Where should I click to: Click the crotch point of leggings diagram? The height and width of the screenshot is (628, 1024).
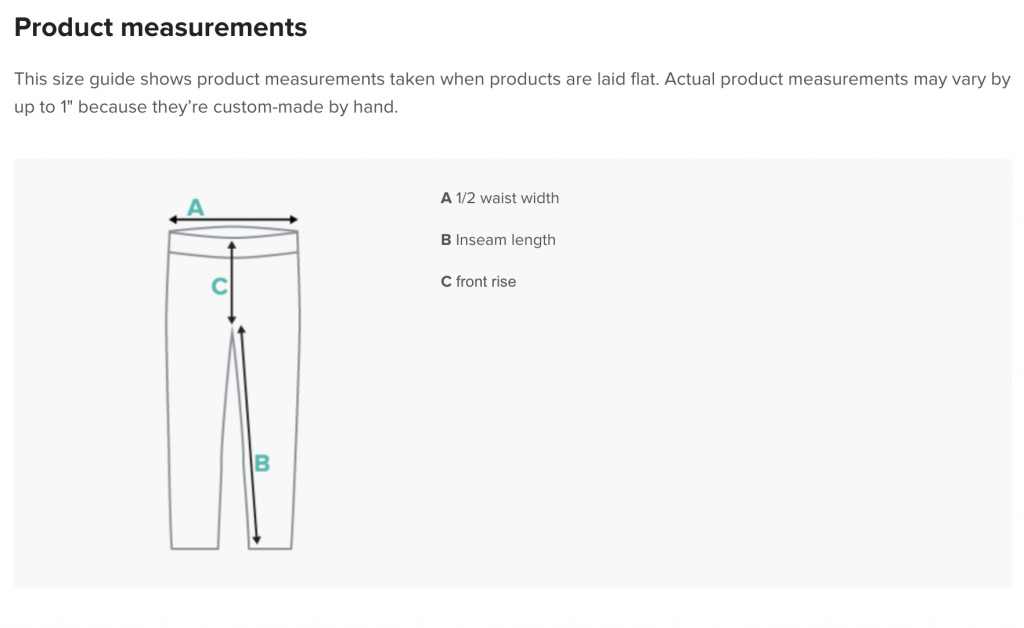pyautogui.click(x=232, y=330)
